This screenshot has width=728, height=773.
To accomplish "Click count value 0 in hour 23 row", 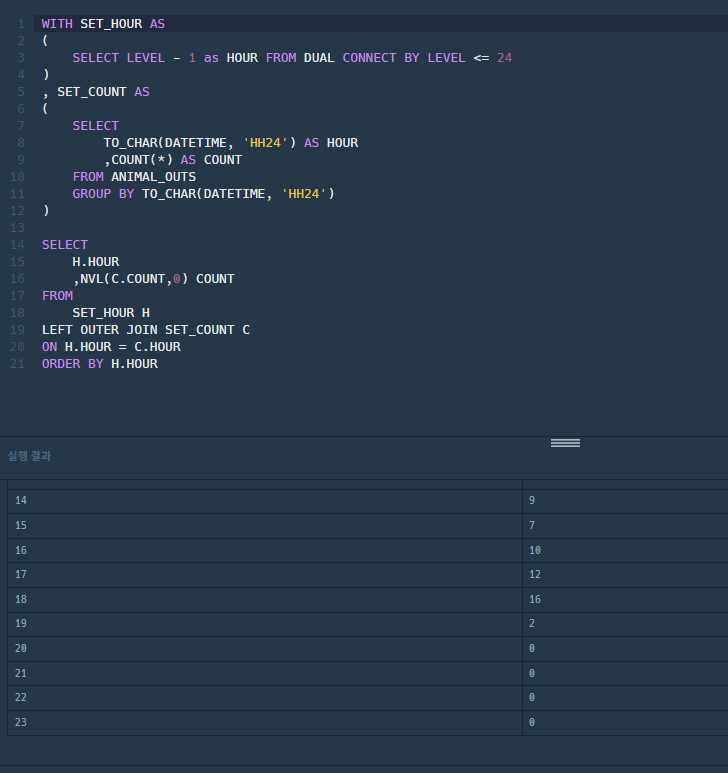I will pyautogui.click(x=532, y=722).
